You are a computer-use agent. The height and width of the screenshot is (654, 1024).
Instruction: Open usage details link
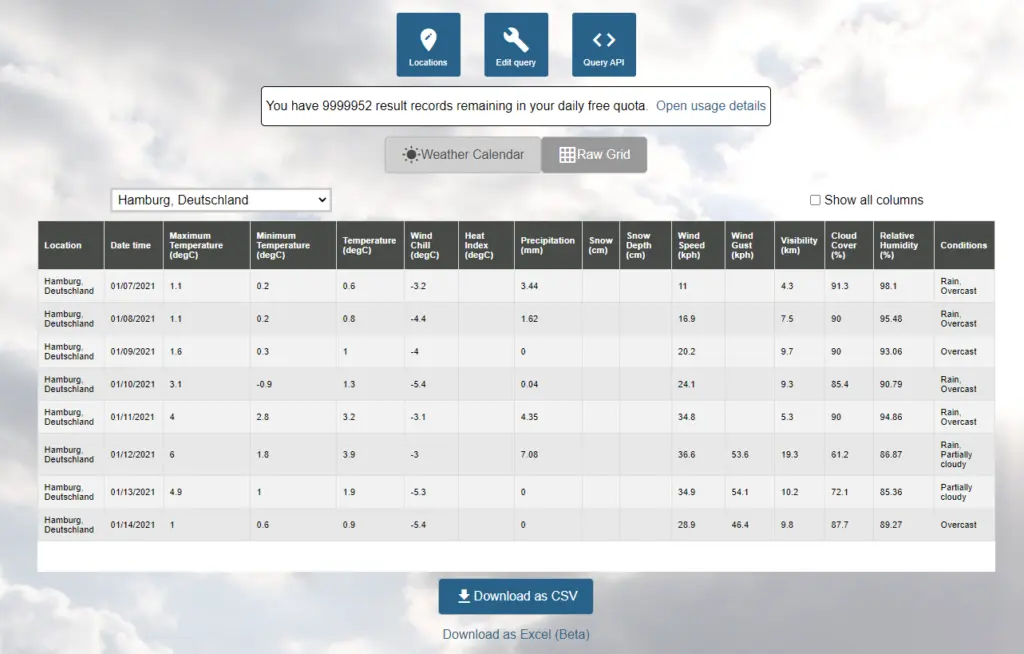pos(711,106)
